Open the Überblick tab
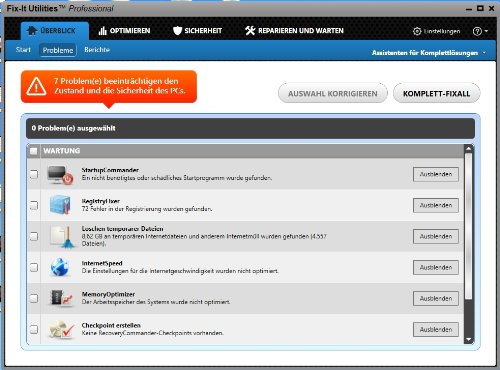The width and height of the screenshot is (500, 370). pos(55,31)
